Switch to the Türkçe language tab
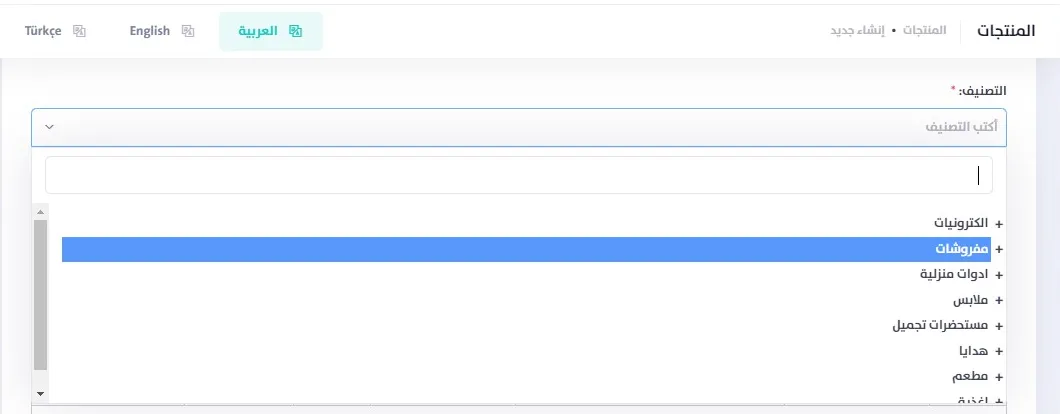Viewport: 1060px width, 414px height. [x=44, y=31]
